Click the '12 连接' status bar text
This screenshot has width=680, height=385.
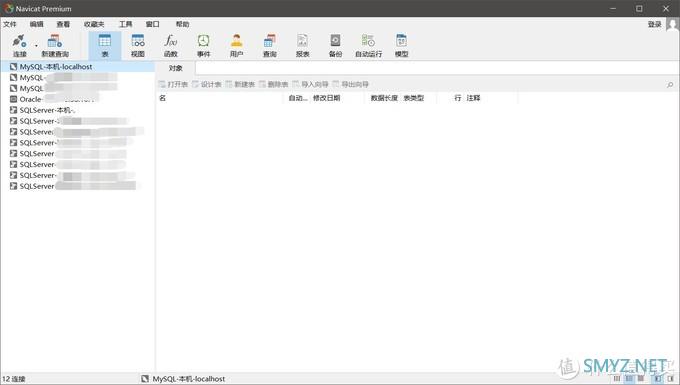click(14, 379)
